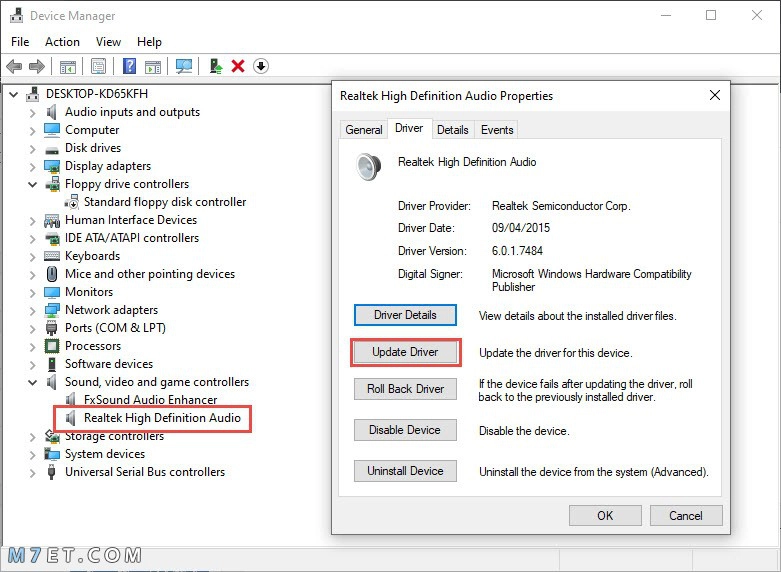
Task: Collapse Floppy drive controllers chevron
Action: (x=32, y=184)
